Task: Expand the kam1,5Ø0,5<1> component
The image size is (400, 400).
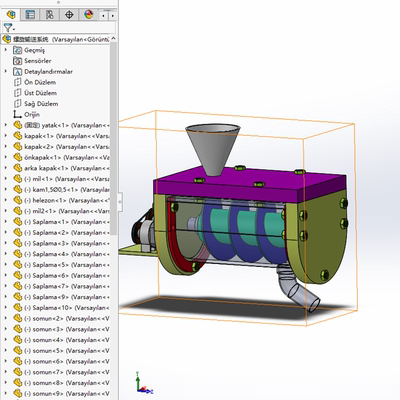Action: (x=5, y=189)
